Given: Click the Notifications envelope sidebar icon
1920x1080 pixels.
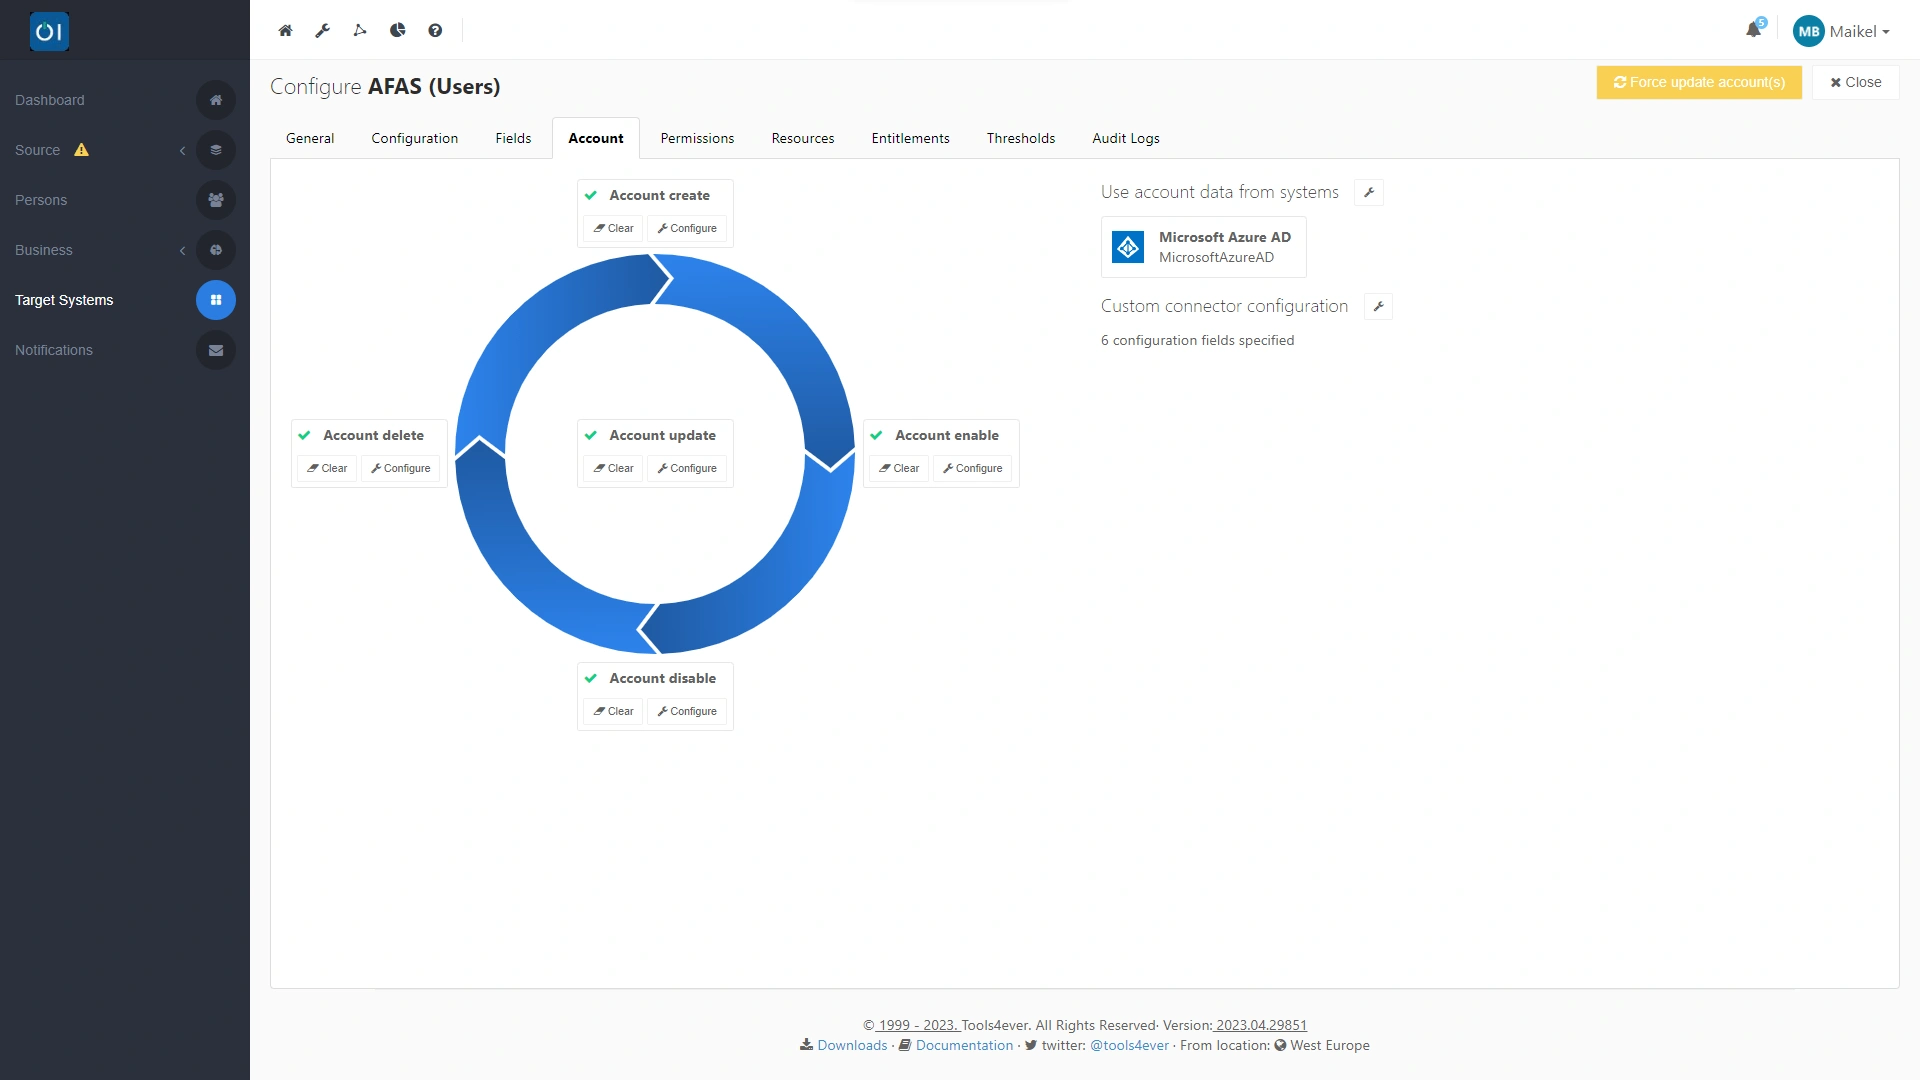Looking at the screenshot, I should pos(215,350).
